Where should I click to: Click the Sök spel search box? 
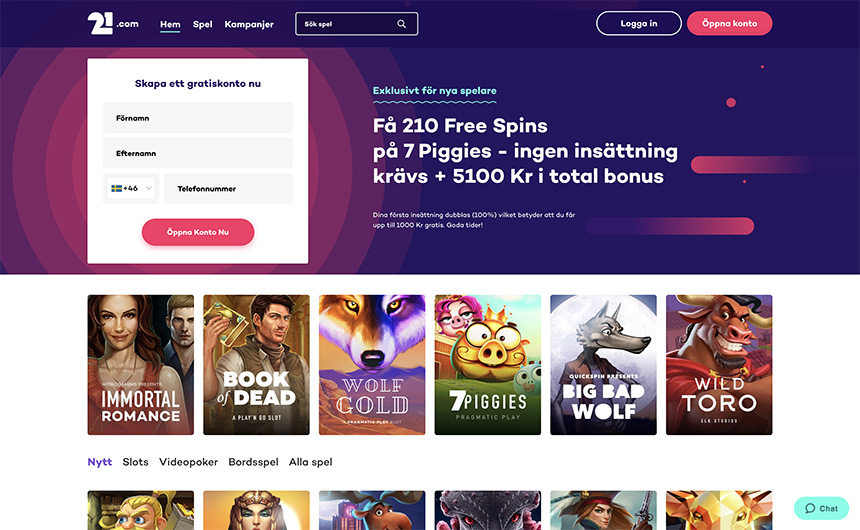tap(345, 24)
